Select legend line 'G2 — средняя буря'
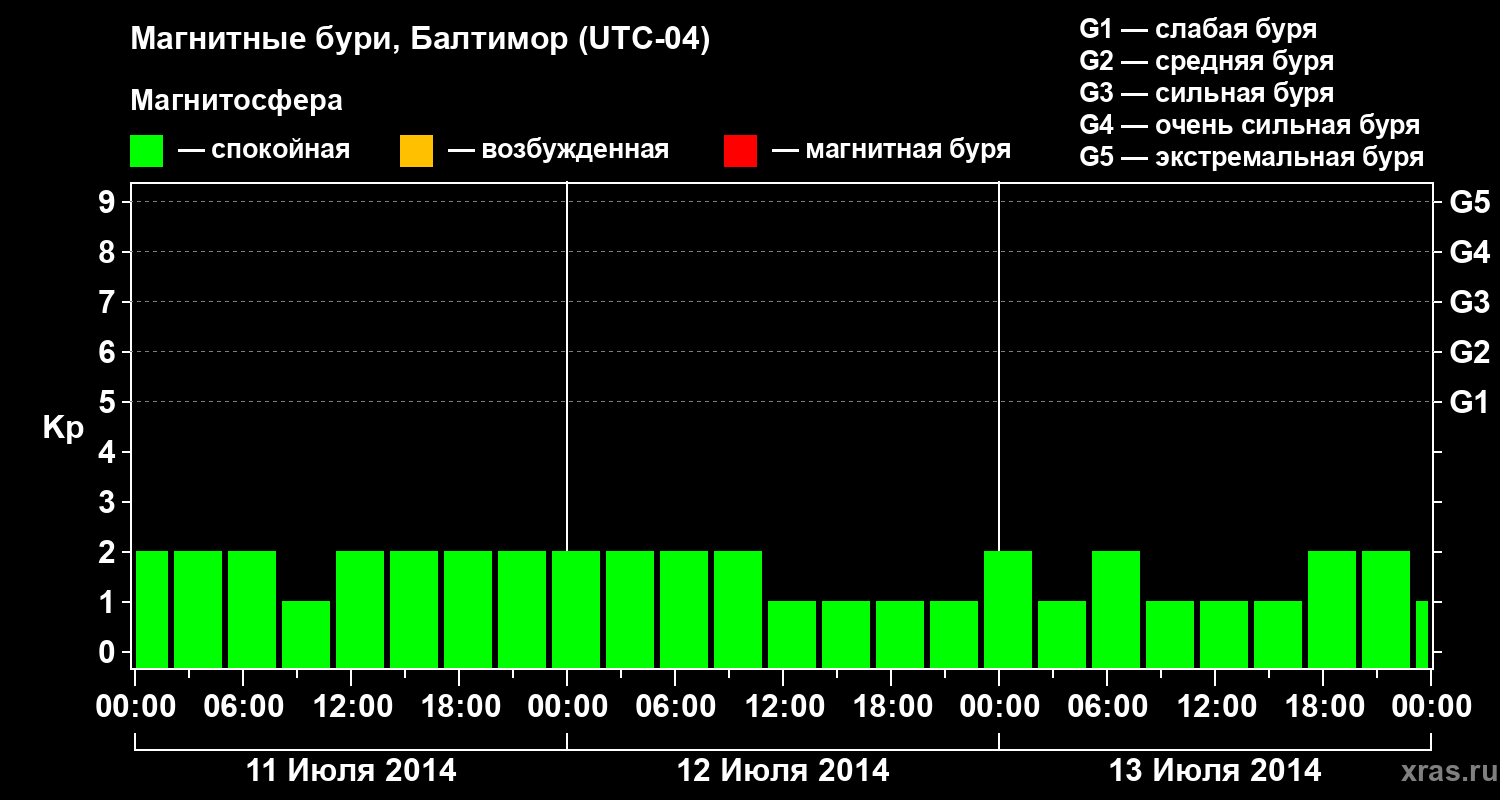The height and width of the screenshot is (800, 1500). [1207, 61]
